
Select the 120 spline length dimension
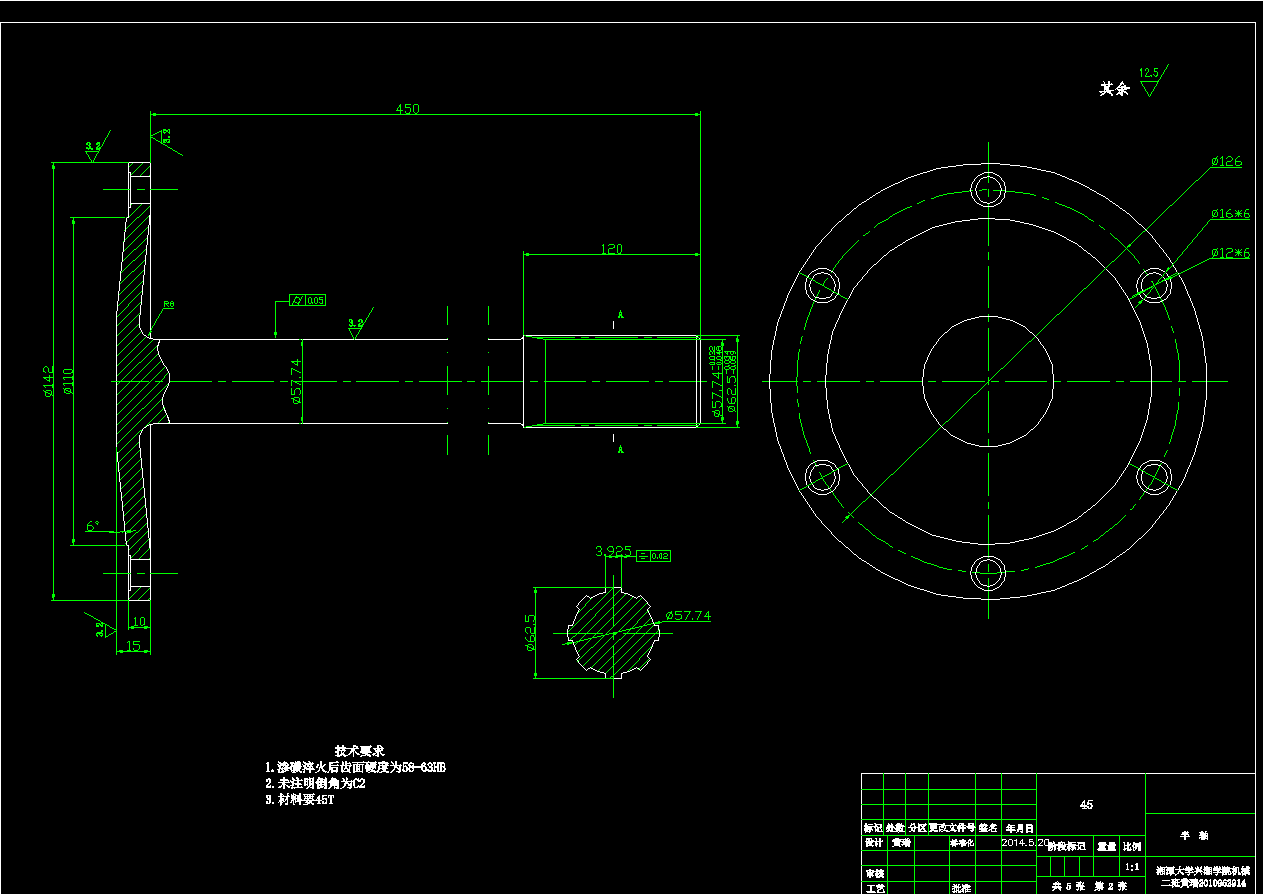click(610, 248)
